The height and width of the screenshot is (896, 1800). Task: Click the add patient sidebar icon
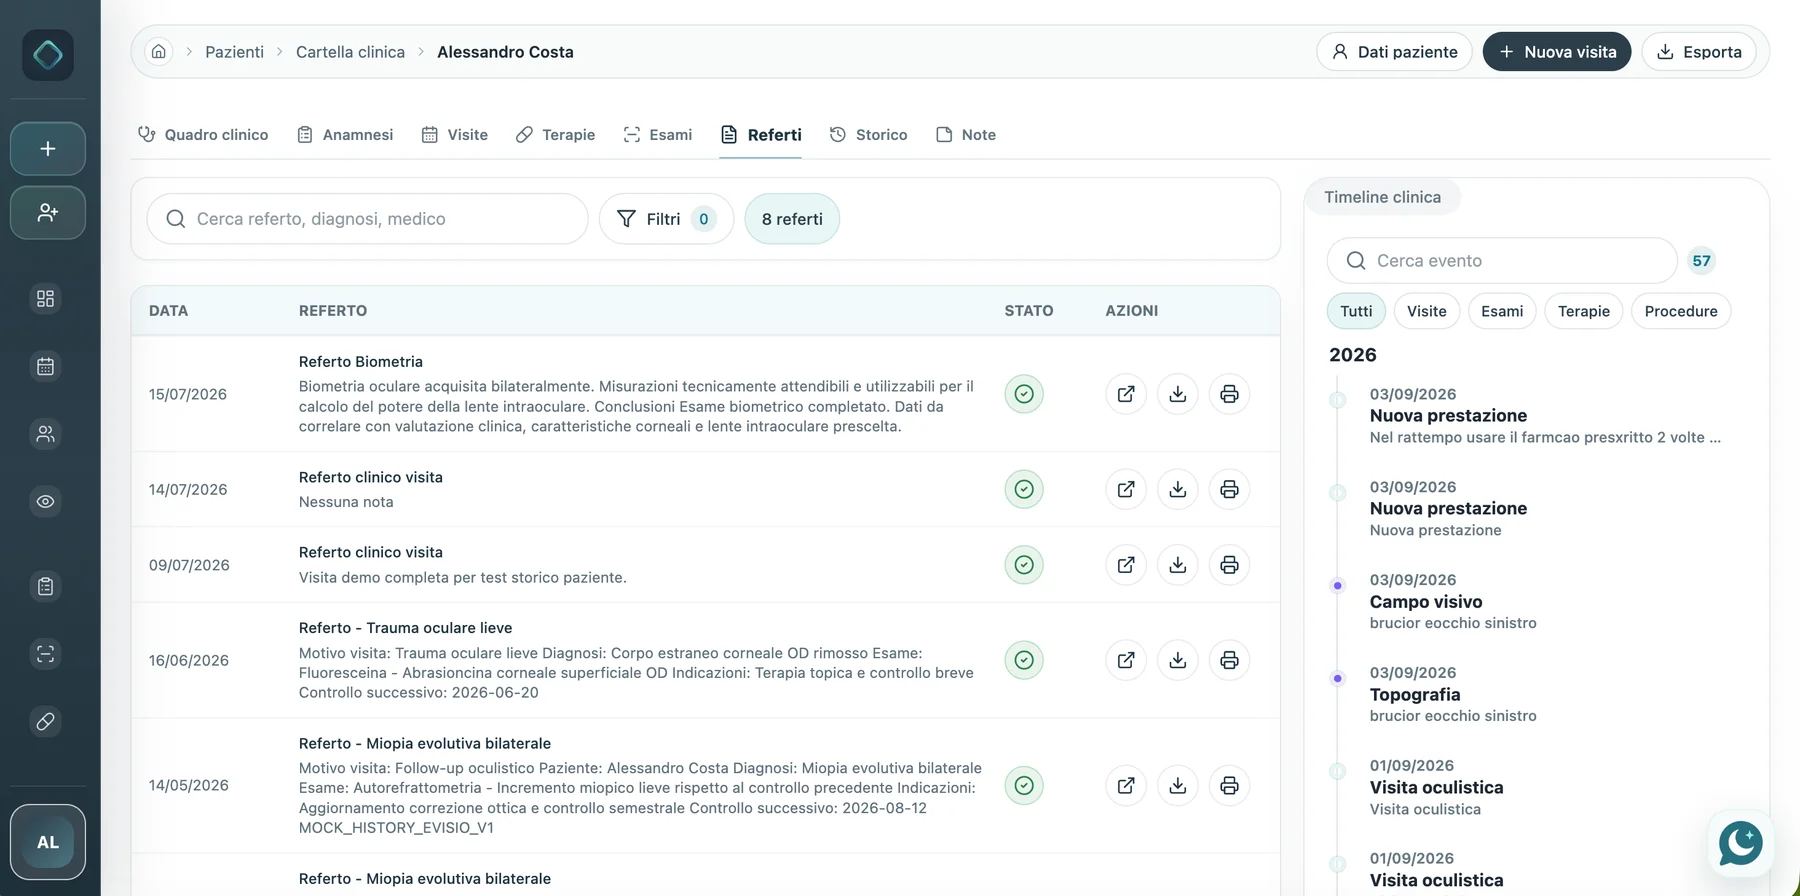click(x=48, y=212)
